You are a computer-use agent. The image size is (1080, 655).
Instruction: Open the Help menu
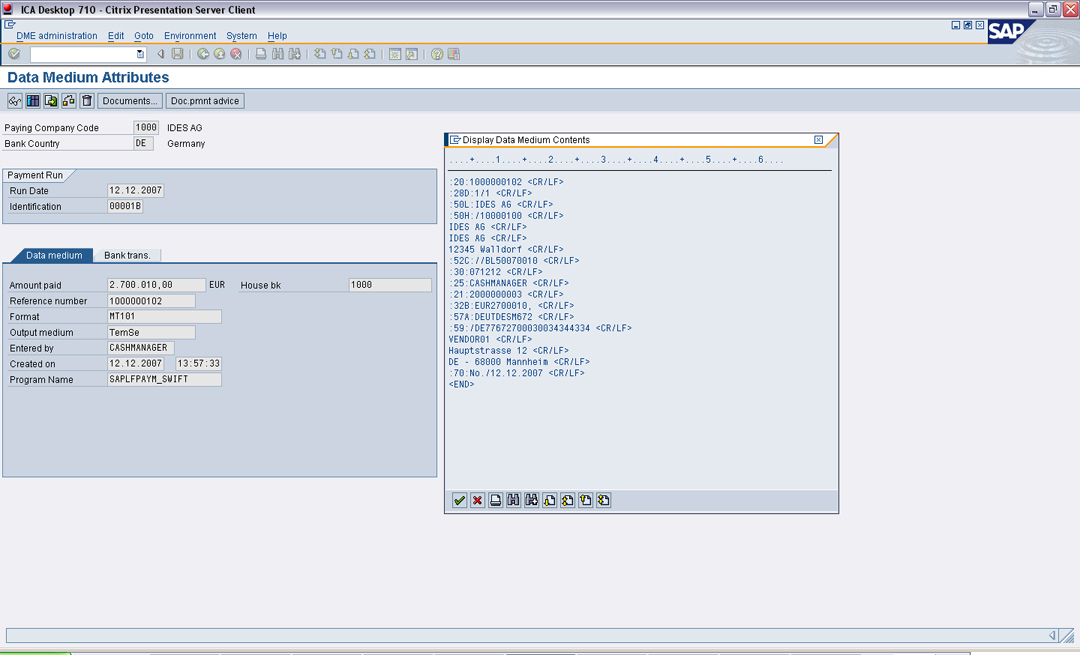(x=278, y=36)
